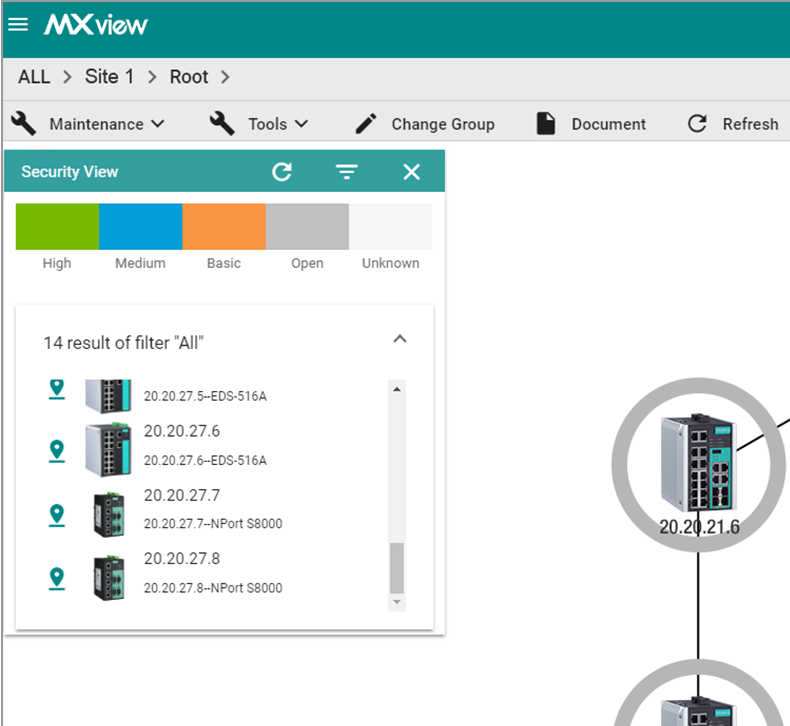Click the device list scrollbar down arrow
The image size is (790, 726).
click(397, 602)
